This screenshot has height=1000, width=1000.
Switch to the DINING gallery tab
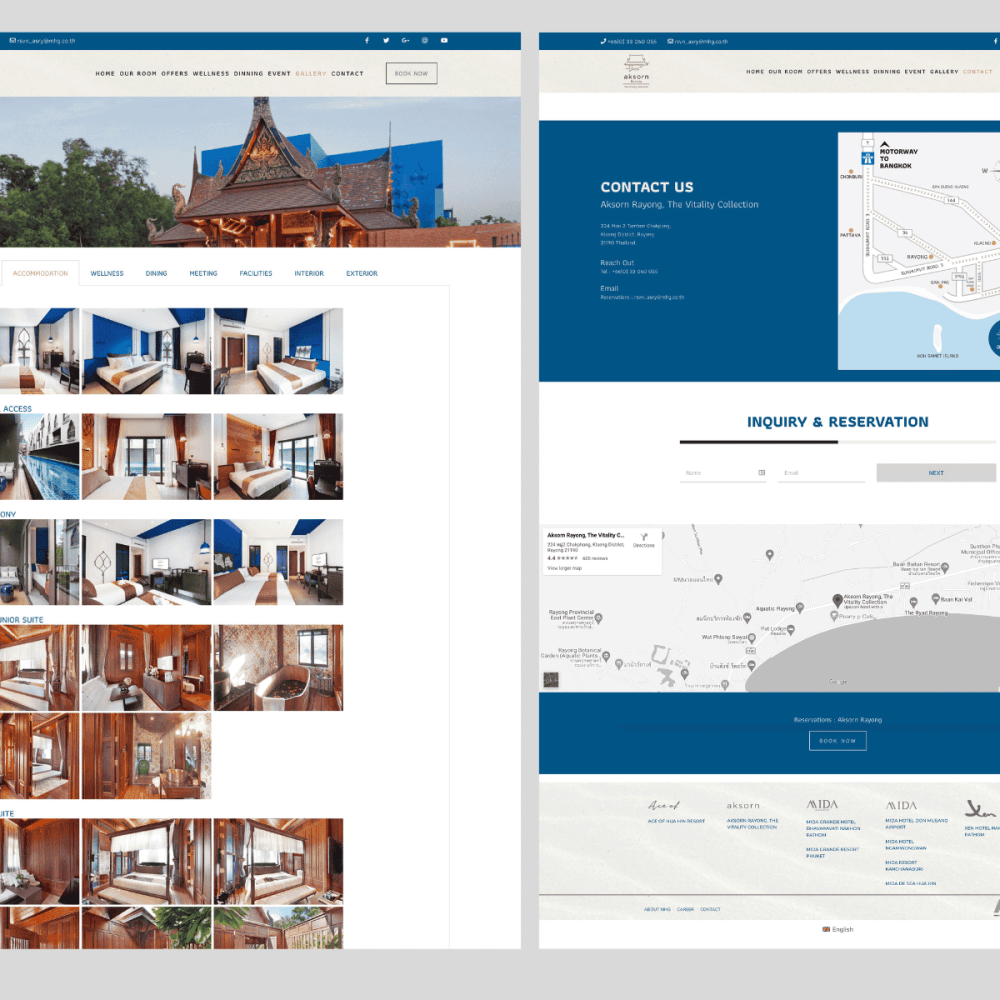156,273
